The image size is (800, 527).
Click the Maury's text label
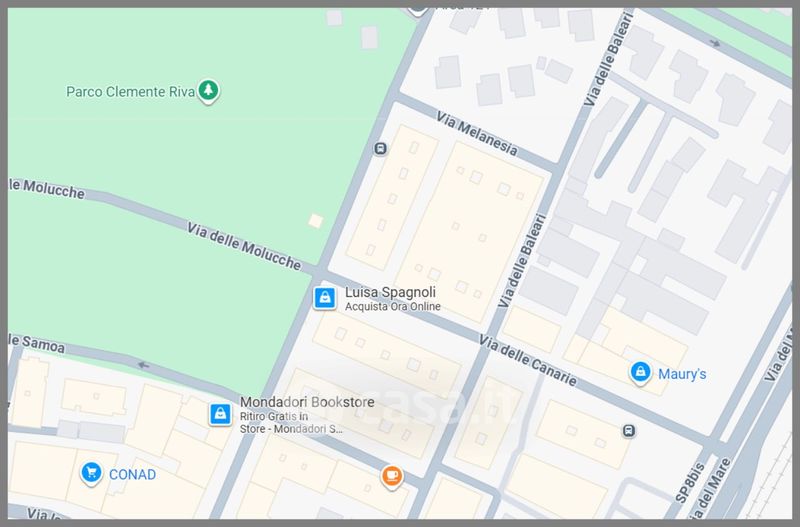click(683, 374)
